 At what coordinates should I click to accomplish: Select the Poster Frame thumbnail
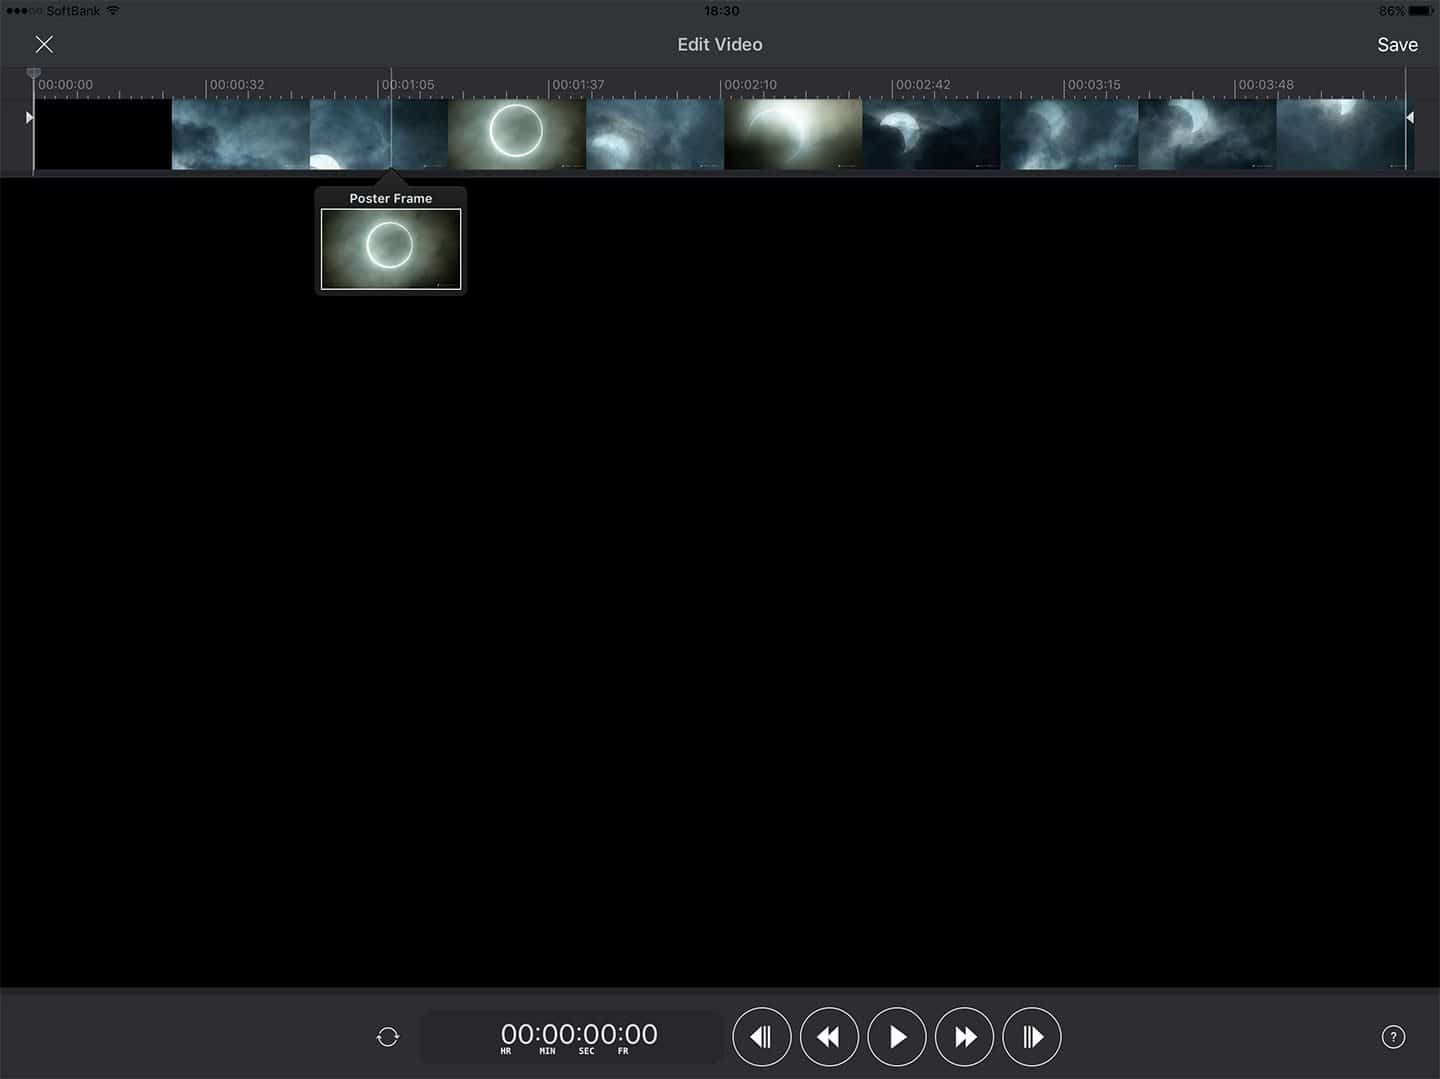pos(391,248)
